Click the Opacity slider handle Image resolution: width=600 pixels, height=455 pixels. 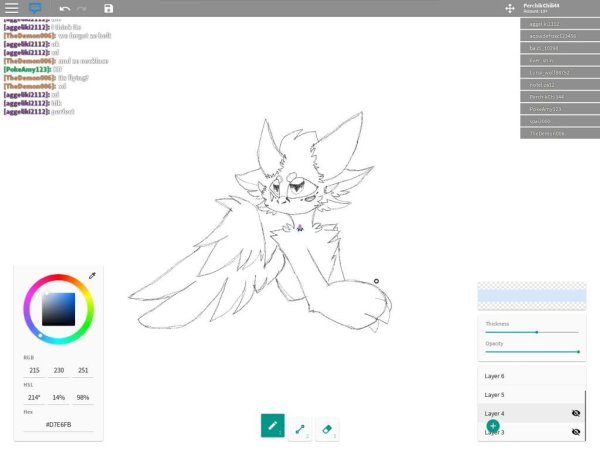pos(578,351)
